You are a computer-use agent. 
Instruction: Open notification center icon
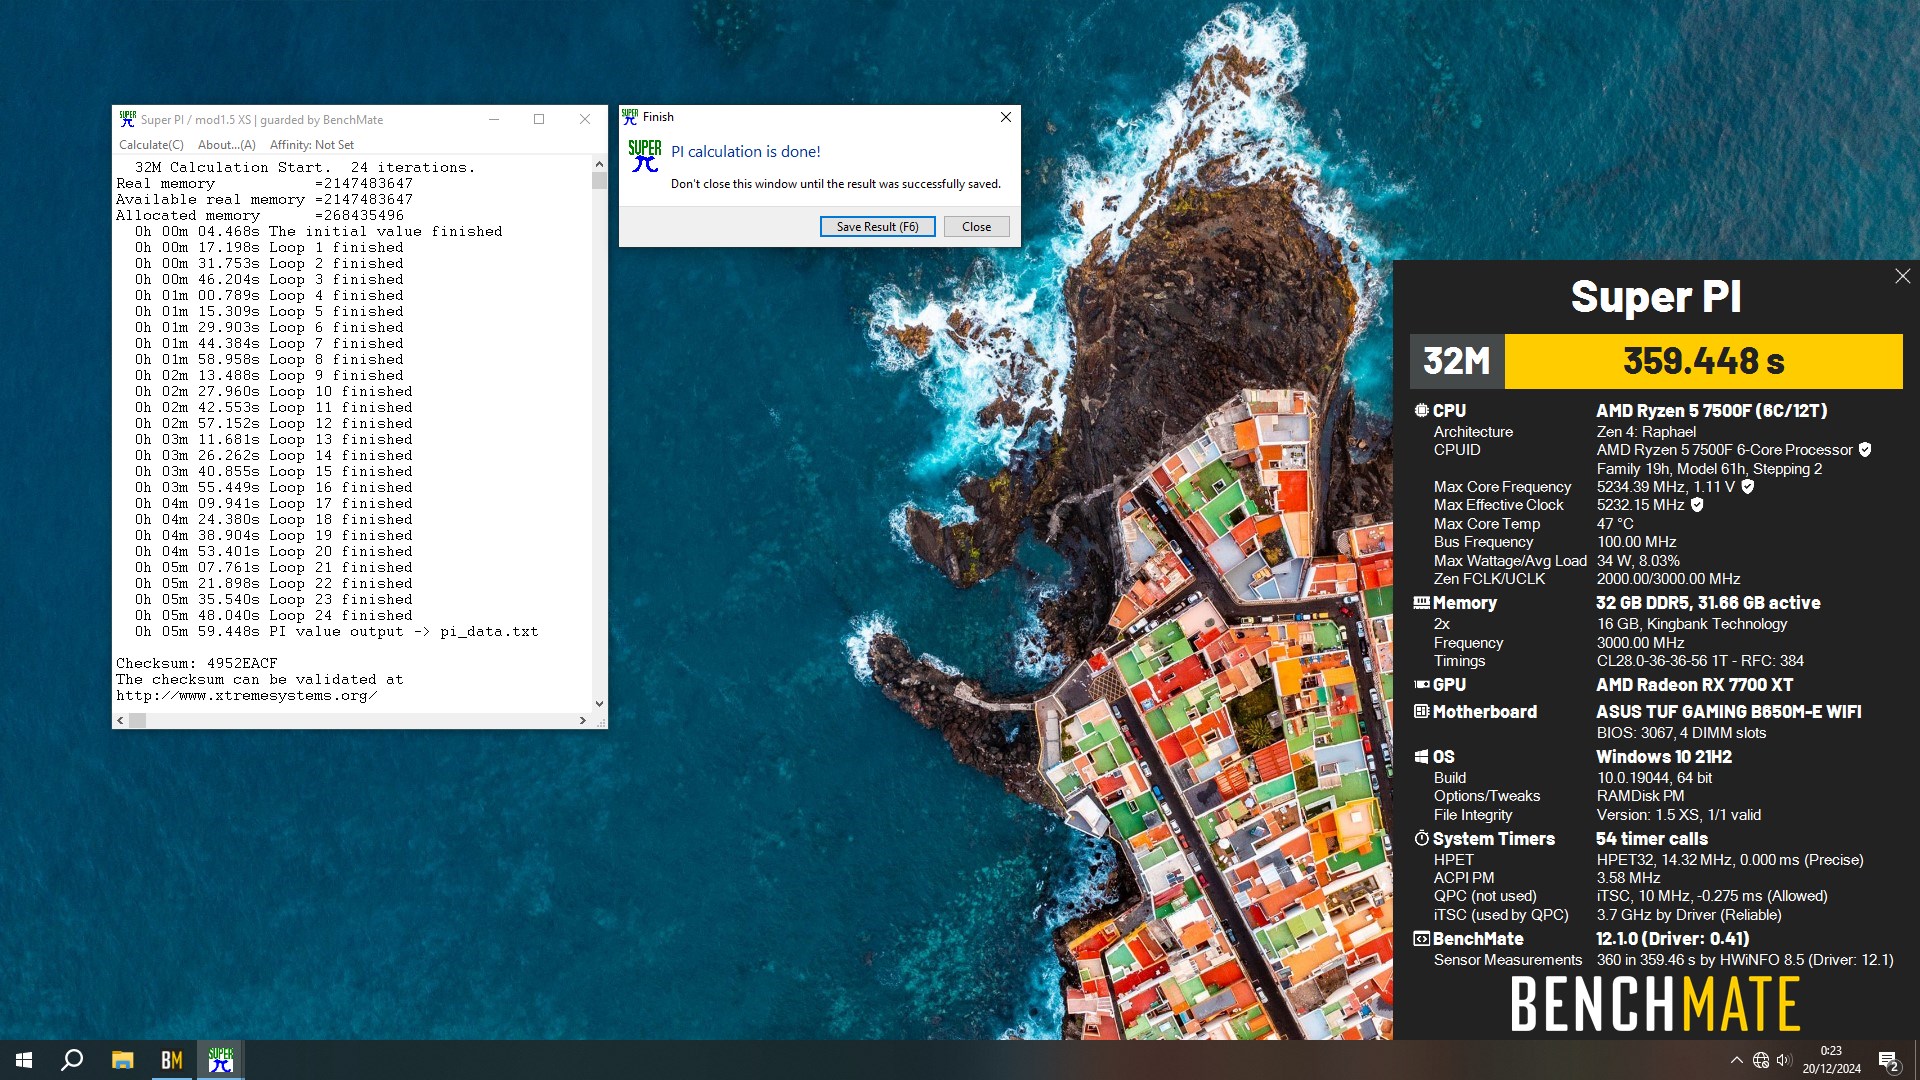pos(1889,1060)
